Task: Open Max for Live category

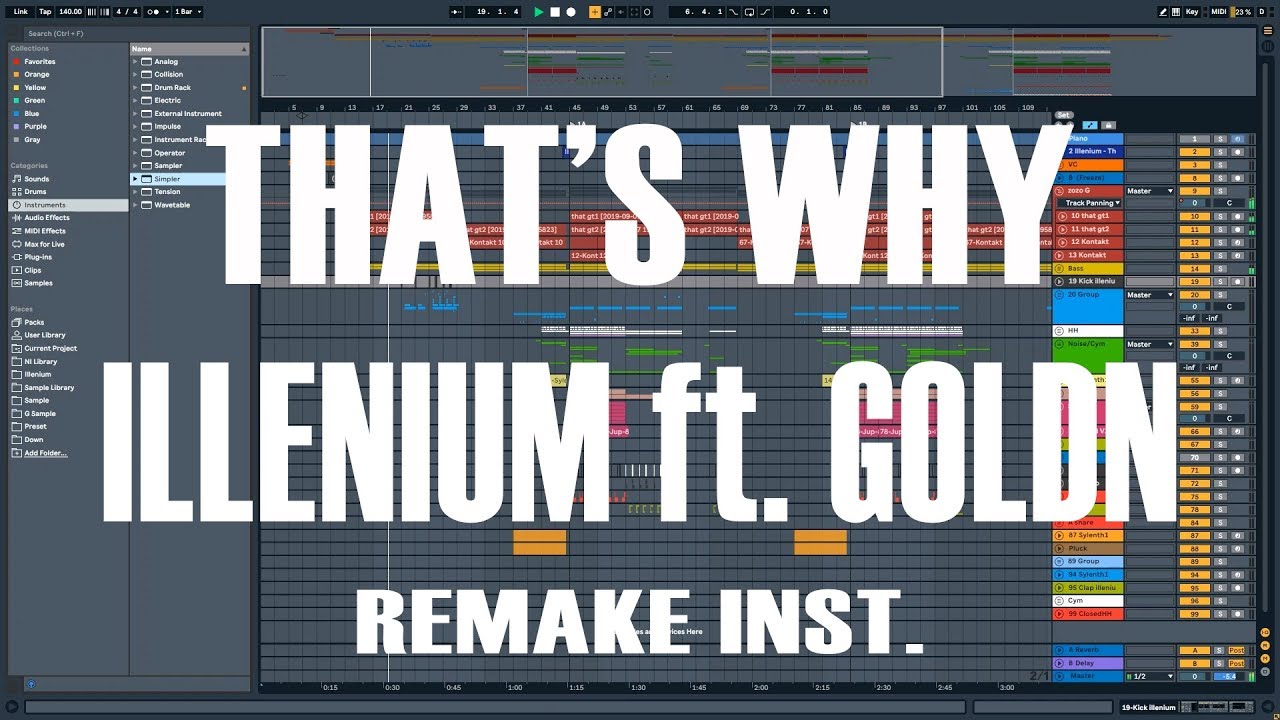Action: (44, 244)
